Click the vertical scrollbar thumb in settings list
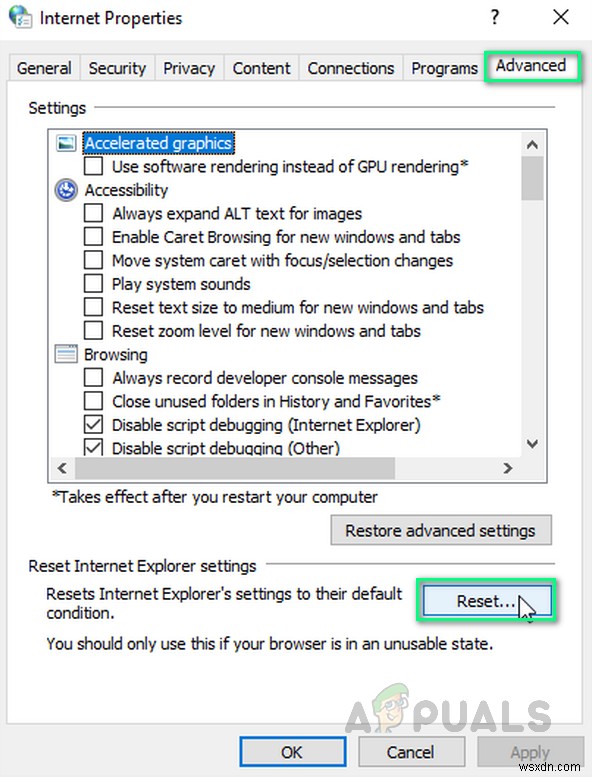This screenshot has width=592, height=777. point(533,178)
